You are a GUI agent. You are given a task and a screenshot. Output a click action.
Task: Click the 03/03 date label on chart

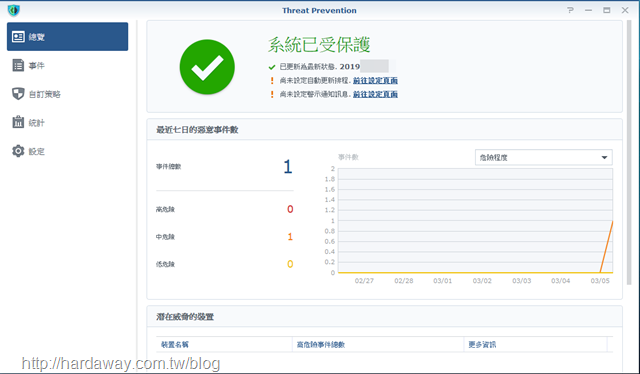[x=522, y=280]
